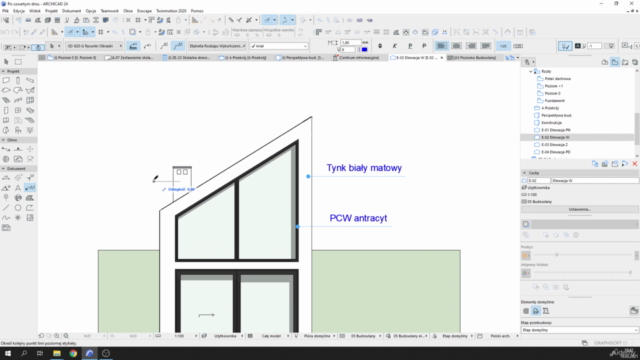Set justified text alignment

(486, 46)
